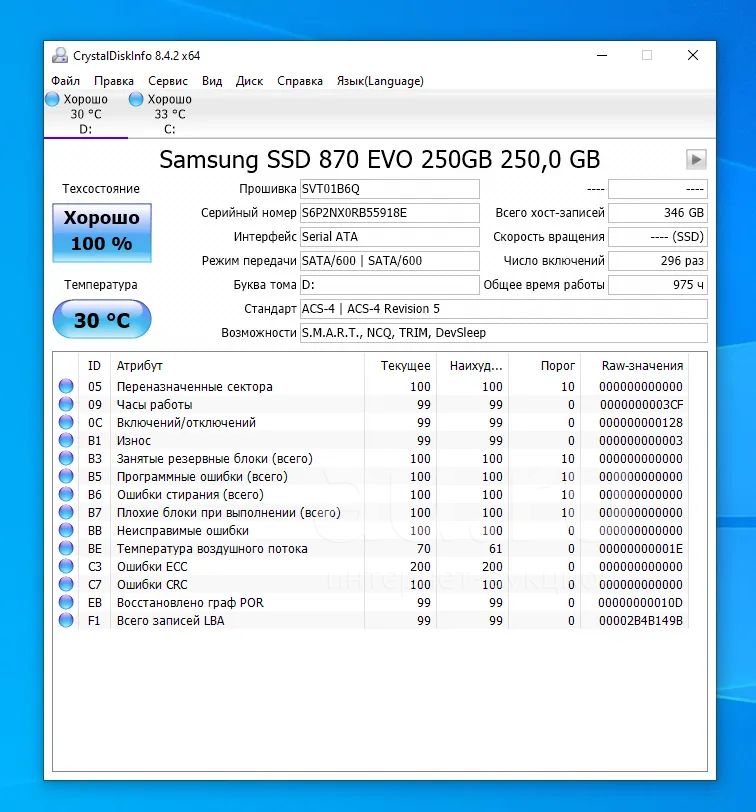Click the Наихуд... column header
Screen dimensions: 756x812
[x=473, y=366]
